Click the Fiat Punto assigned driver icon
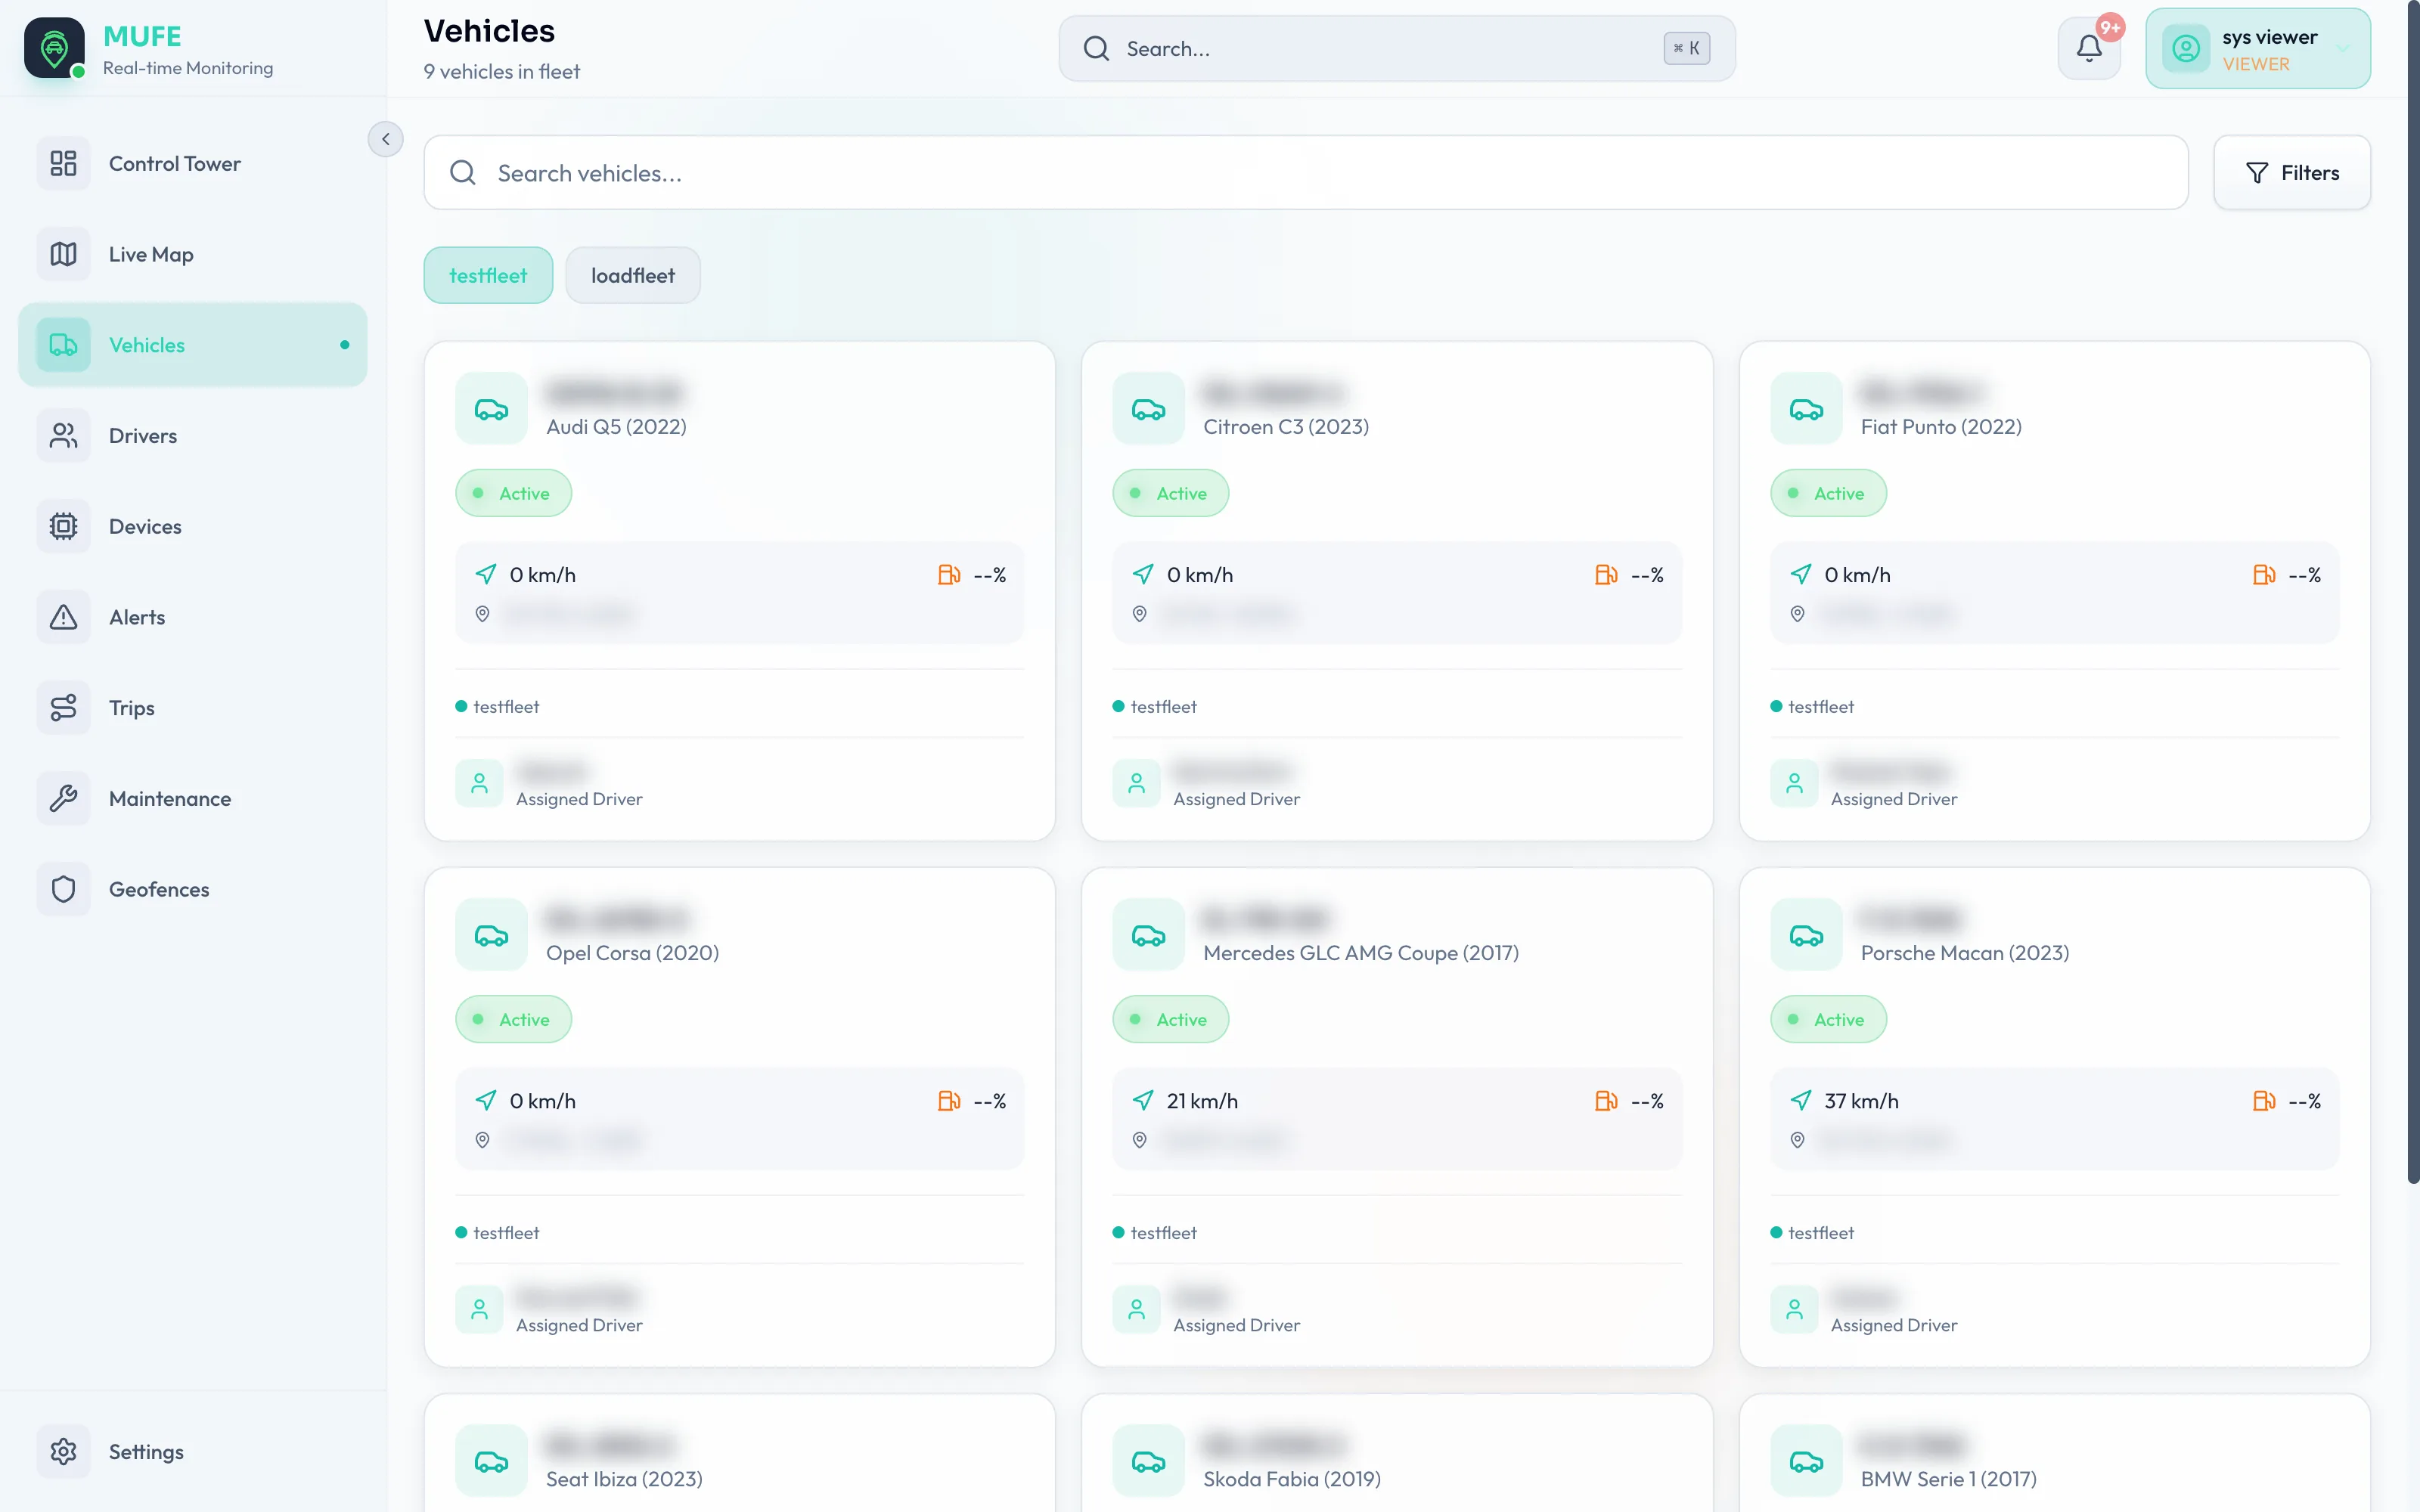 1795,783
